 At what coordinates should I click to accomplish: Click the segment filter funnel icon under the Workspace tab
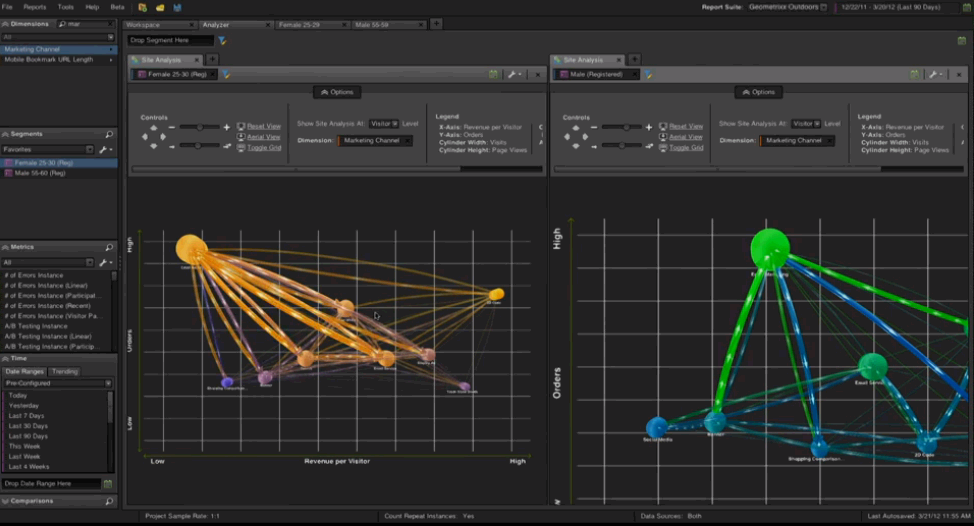click(x=222, y=41)
